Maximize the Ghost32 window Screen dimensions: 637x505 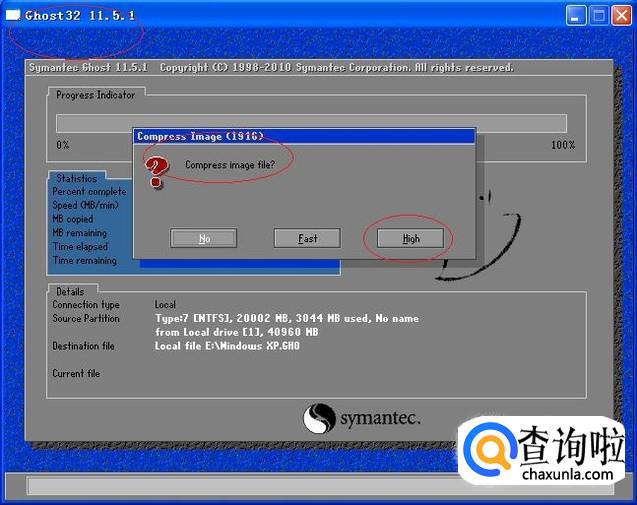(x=599, y=16)
